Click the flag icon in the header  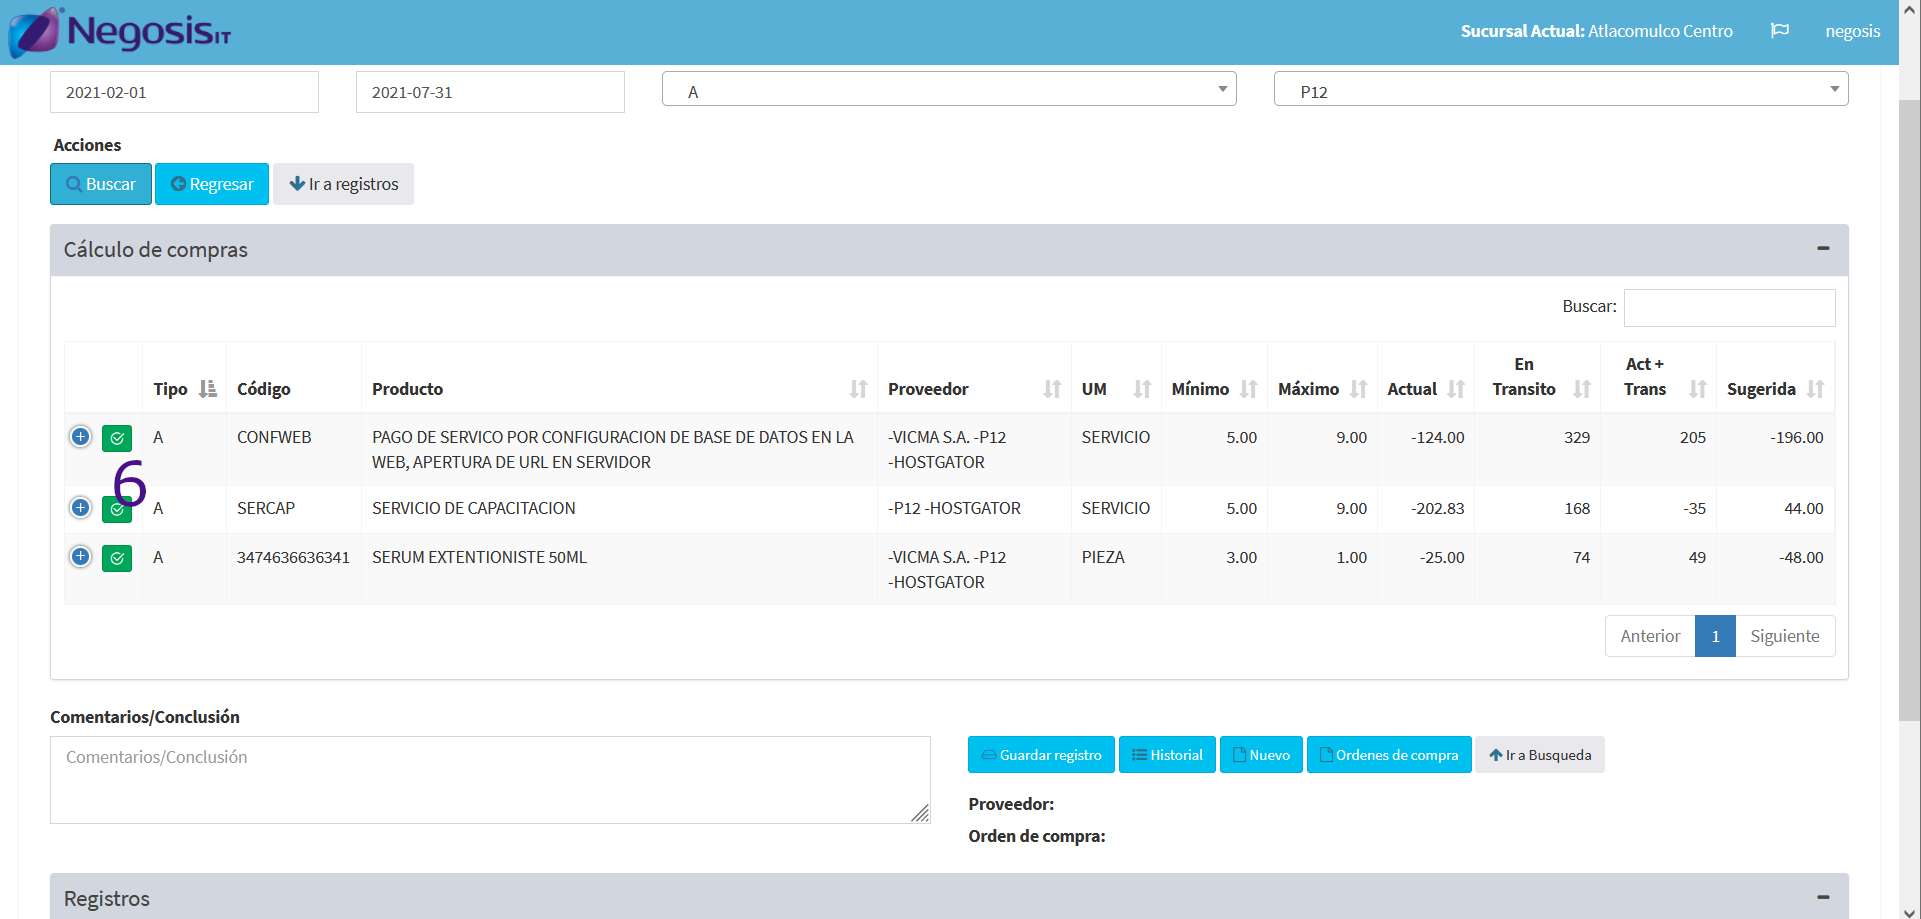tap(1779, 31)
